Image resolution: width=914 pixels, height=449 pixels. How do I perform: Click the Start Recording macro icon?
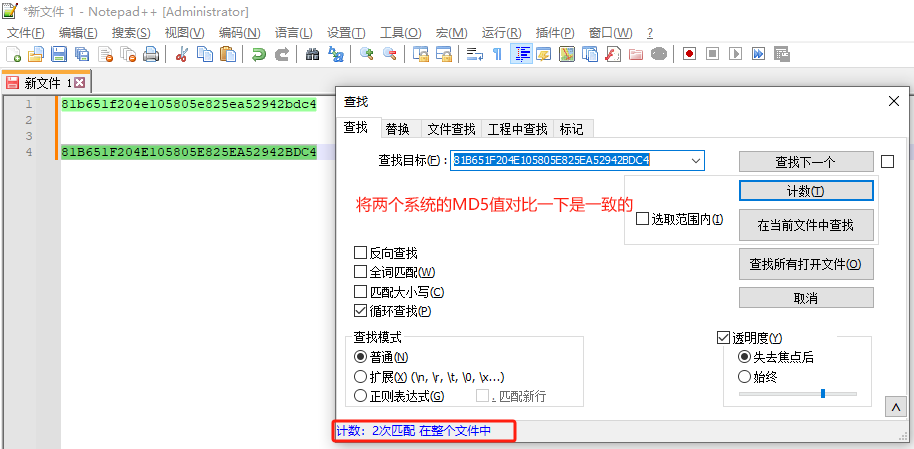(x=690, y=54)
